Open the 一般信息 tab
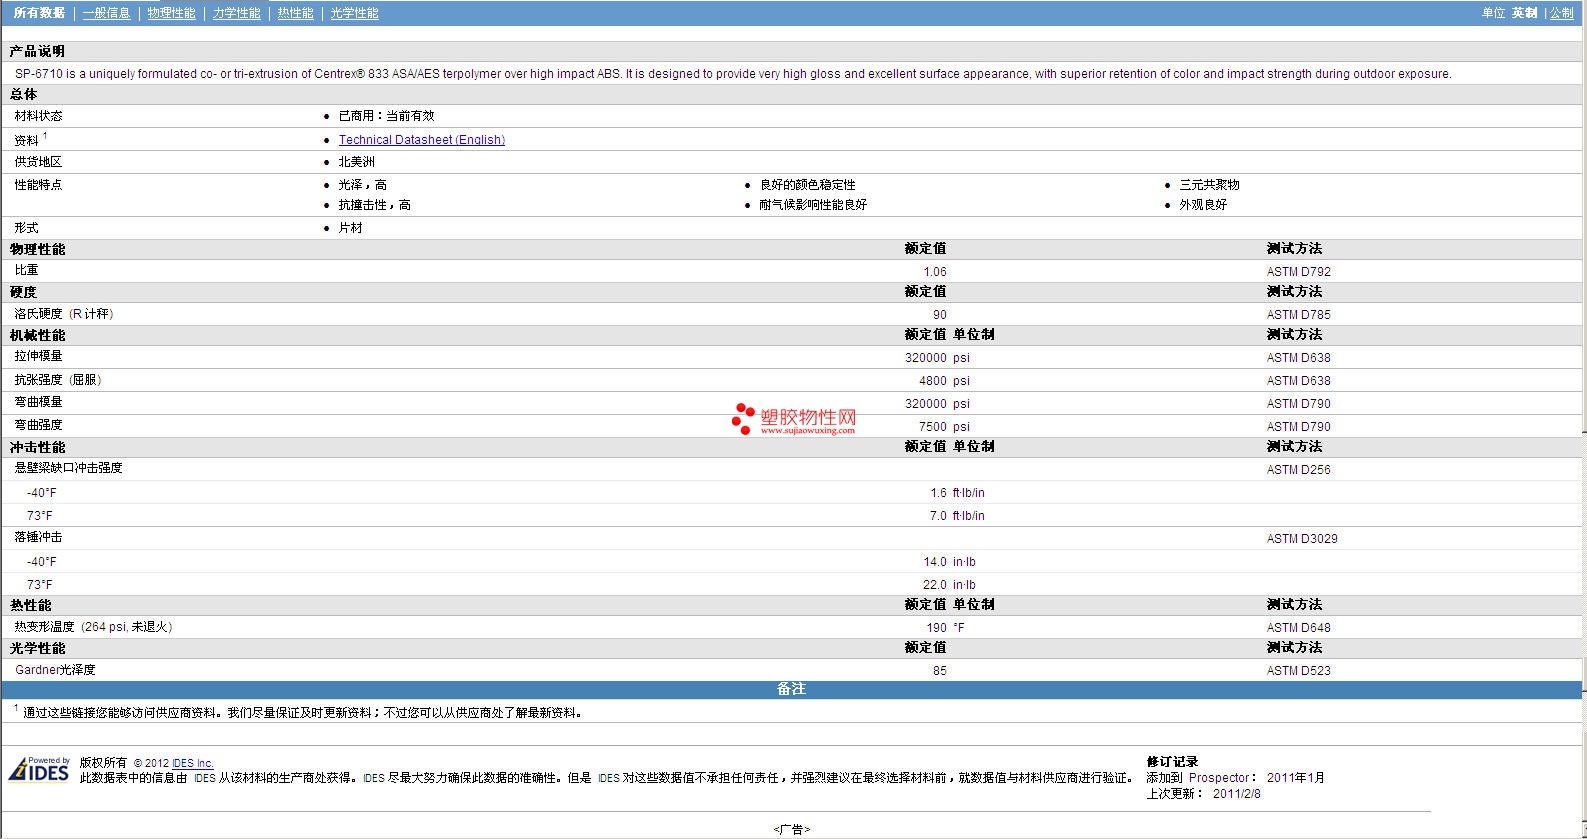1587x839 pixels. coord(106,13)
